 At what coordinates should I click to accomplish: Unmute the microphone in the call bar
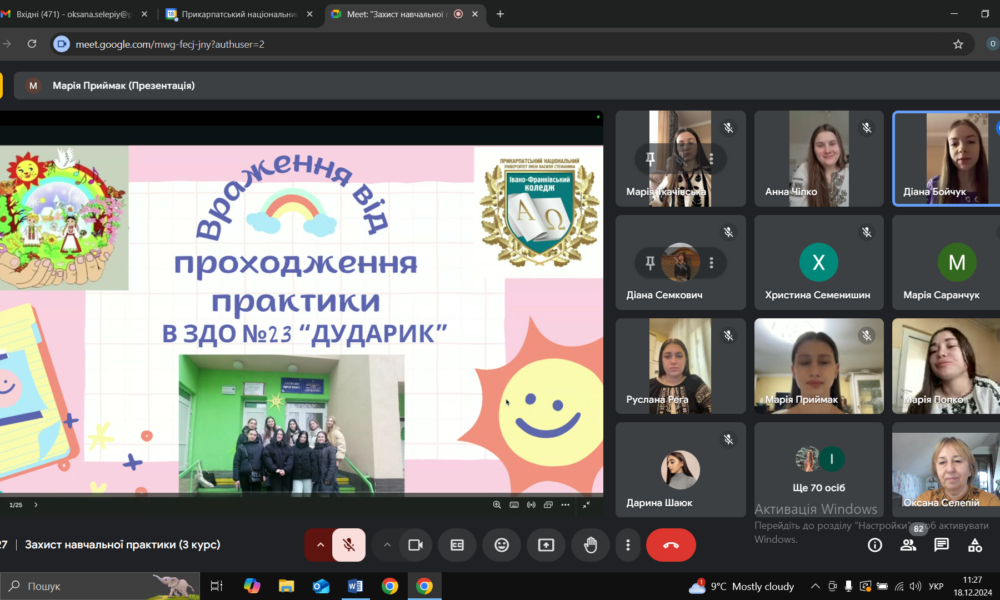(x=349, y=545)
